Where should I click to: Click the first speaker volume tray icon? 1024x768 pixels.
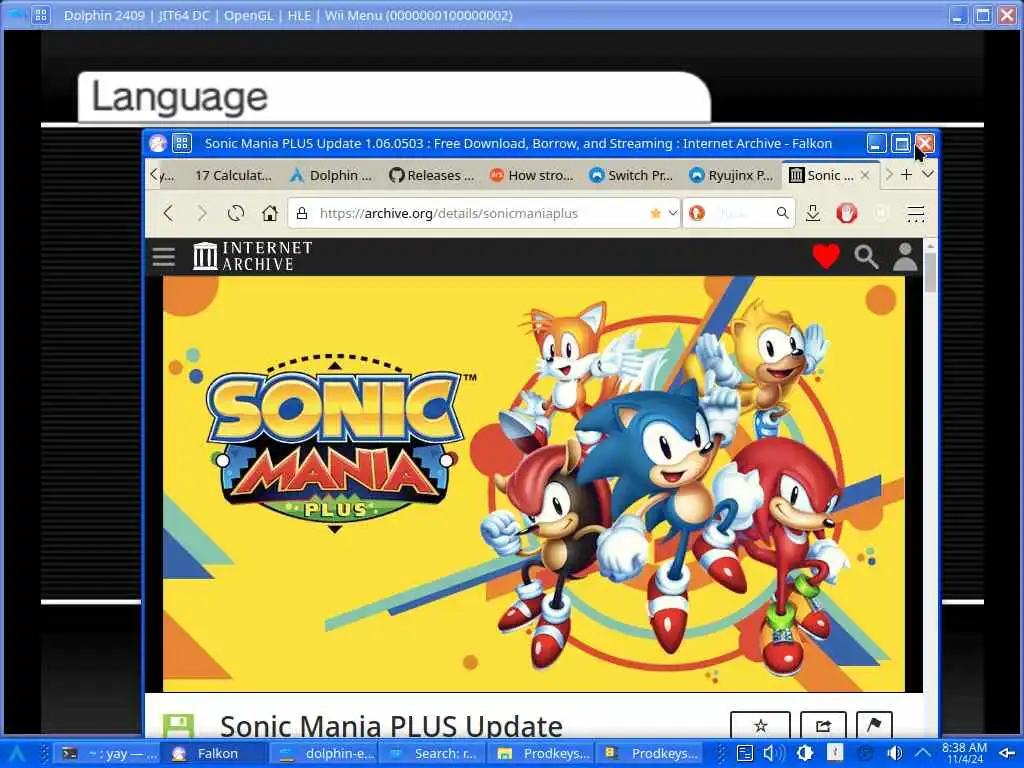tap(774, 754)
